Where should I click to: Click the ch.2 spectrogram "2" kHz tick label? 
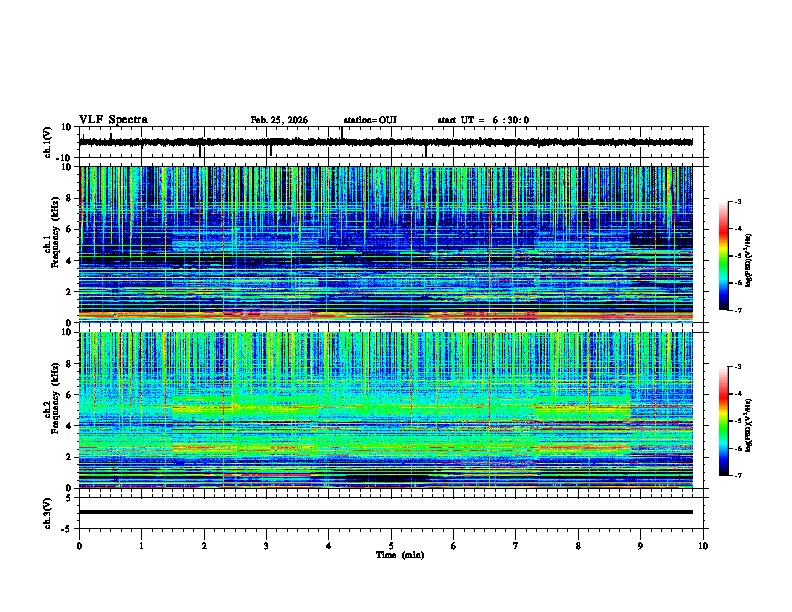tap(70, 457)
